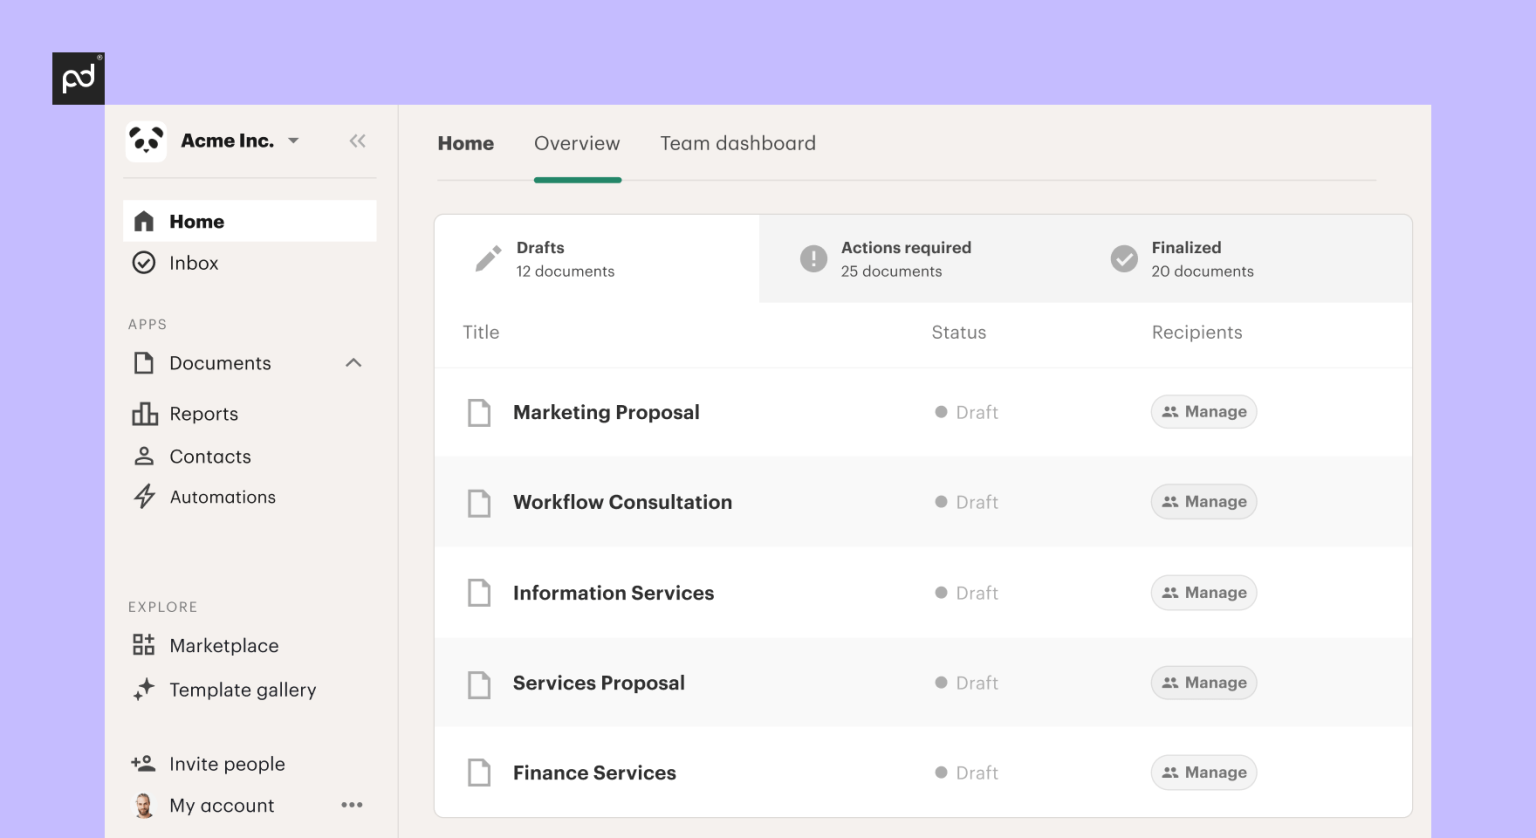Manage recipients for Finance Services
Image resolution: width=1536 pixels, height=838 pixels.
tap(1204, 773)
